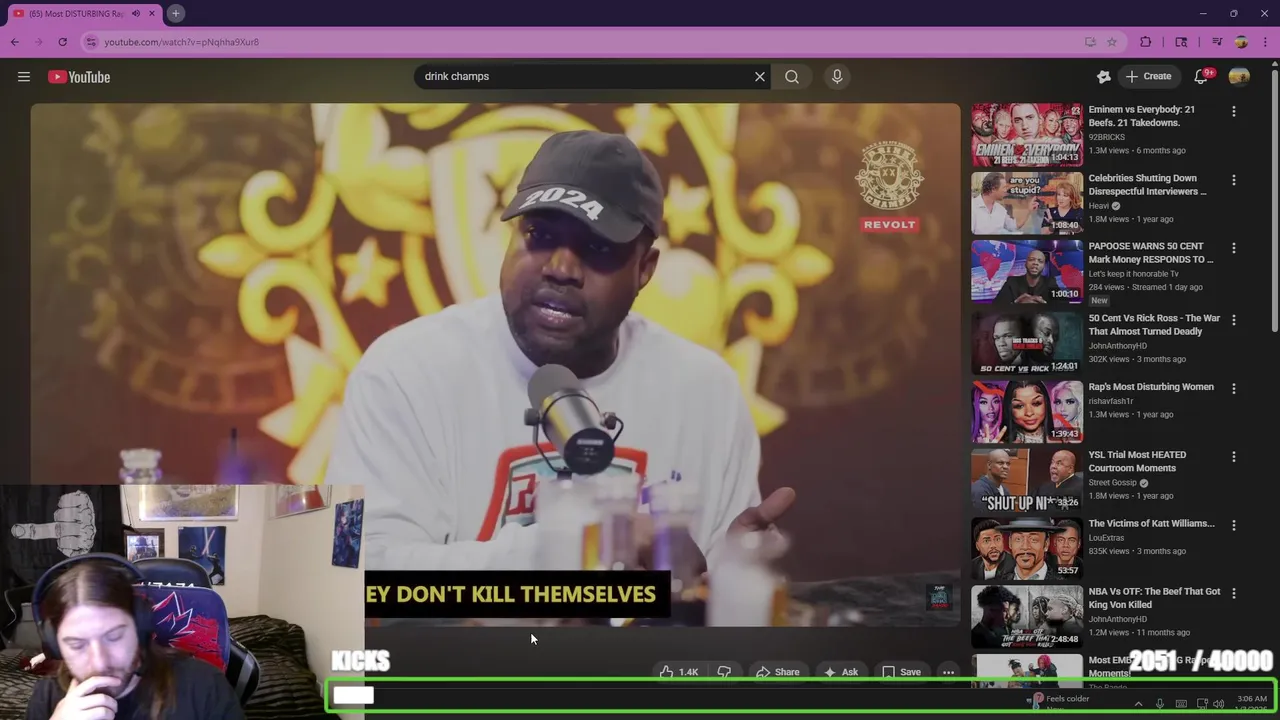The height and width of the screenshot is (720, 1280).
Task: Share this video
Action: coord(777,672)
